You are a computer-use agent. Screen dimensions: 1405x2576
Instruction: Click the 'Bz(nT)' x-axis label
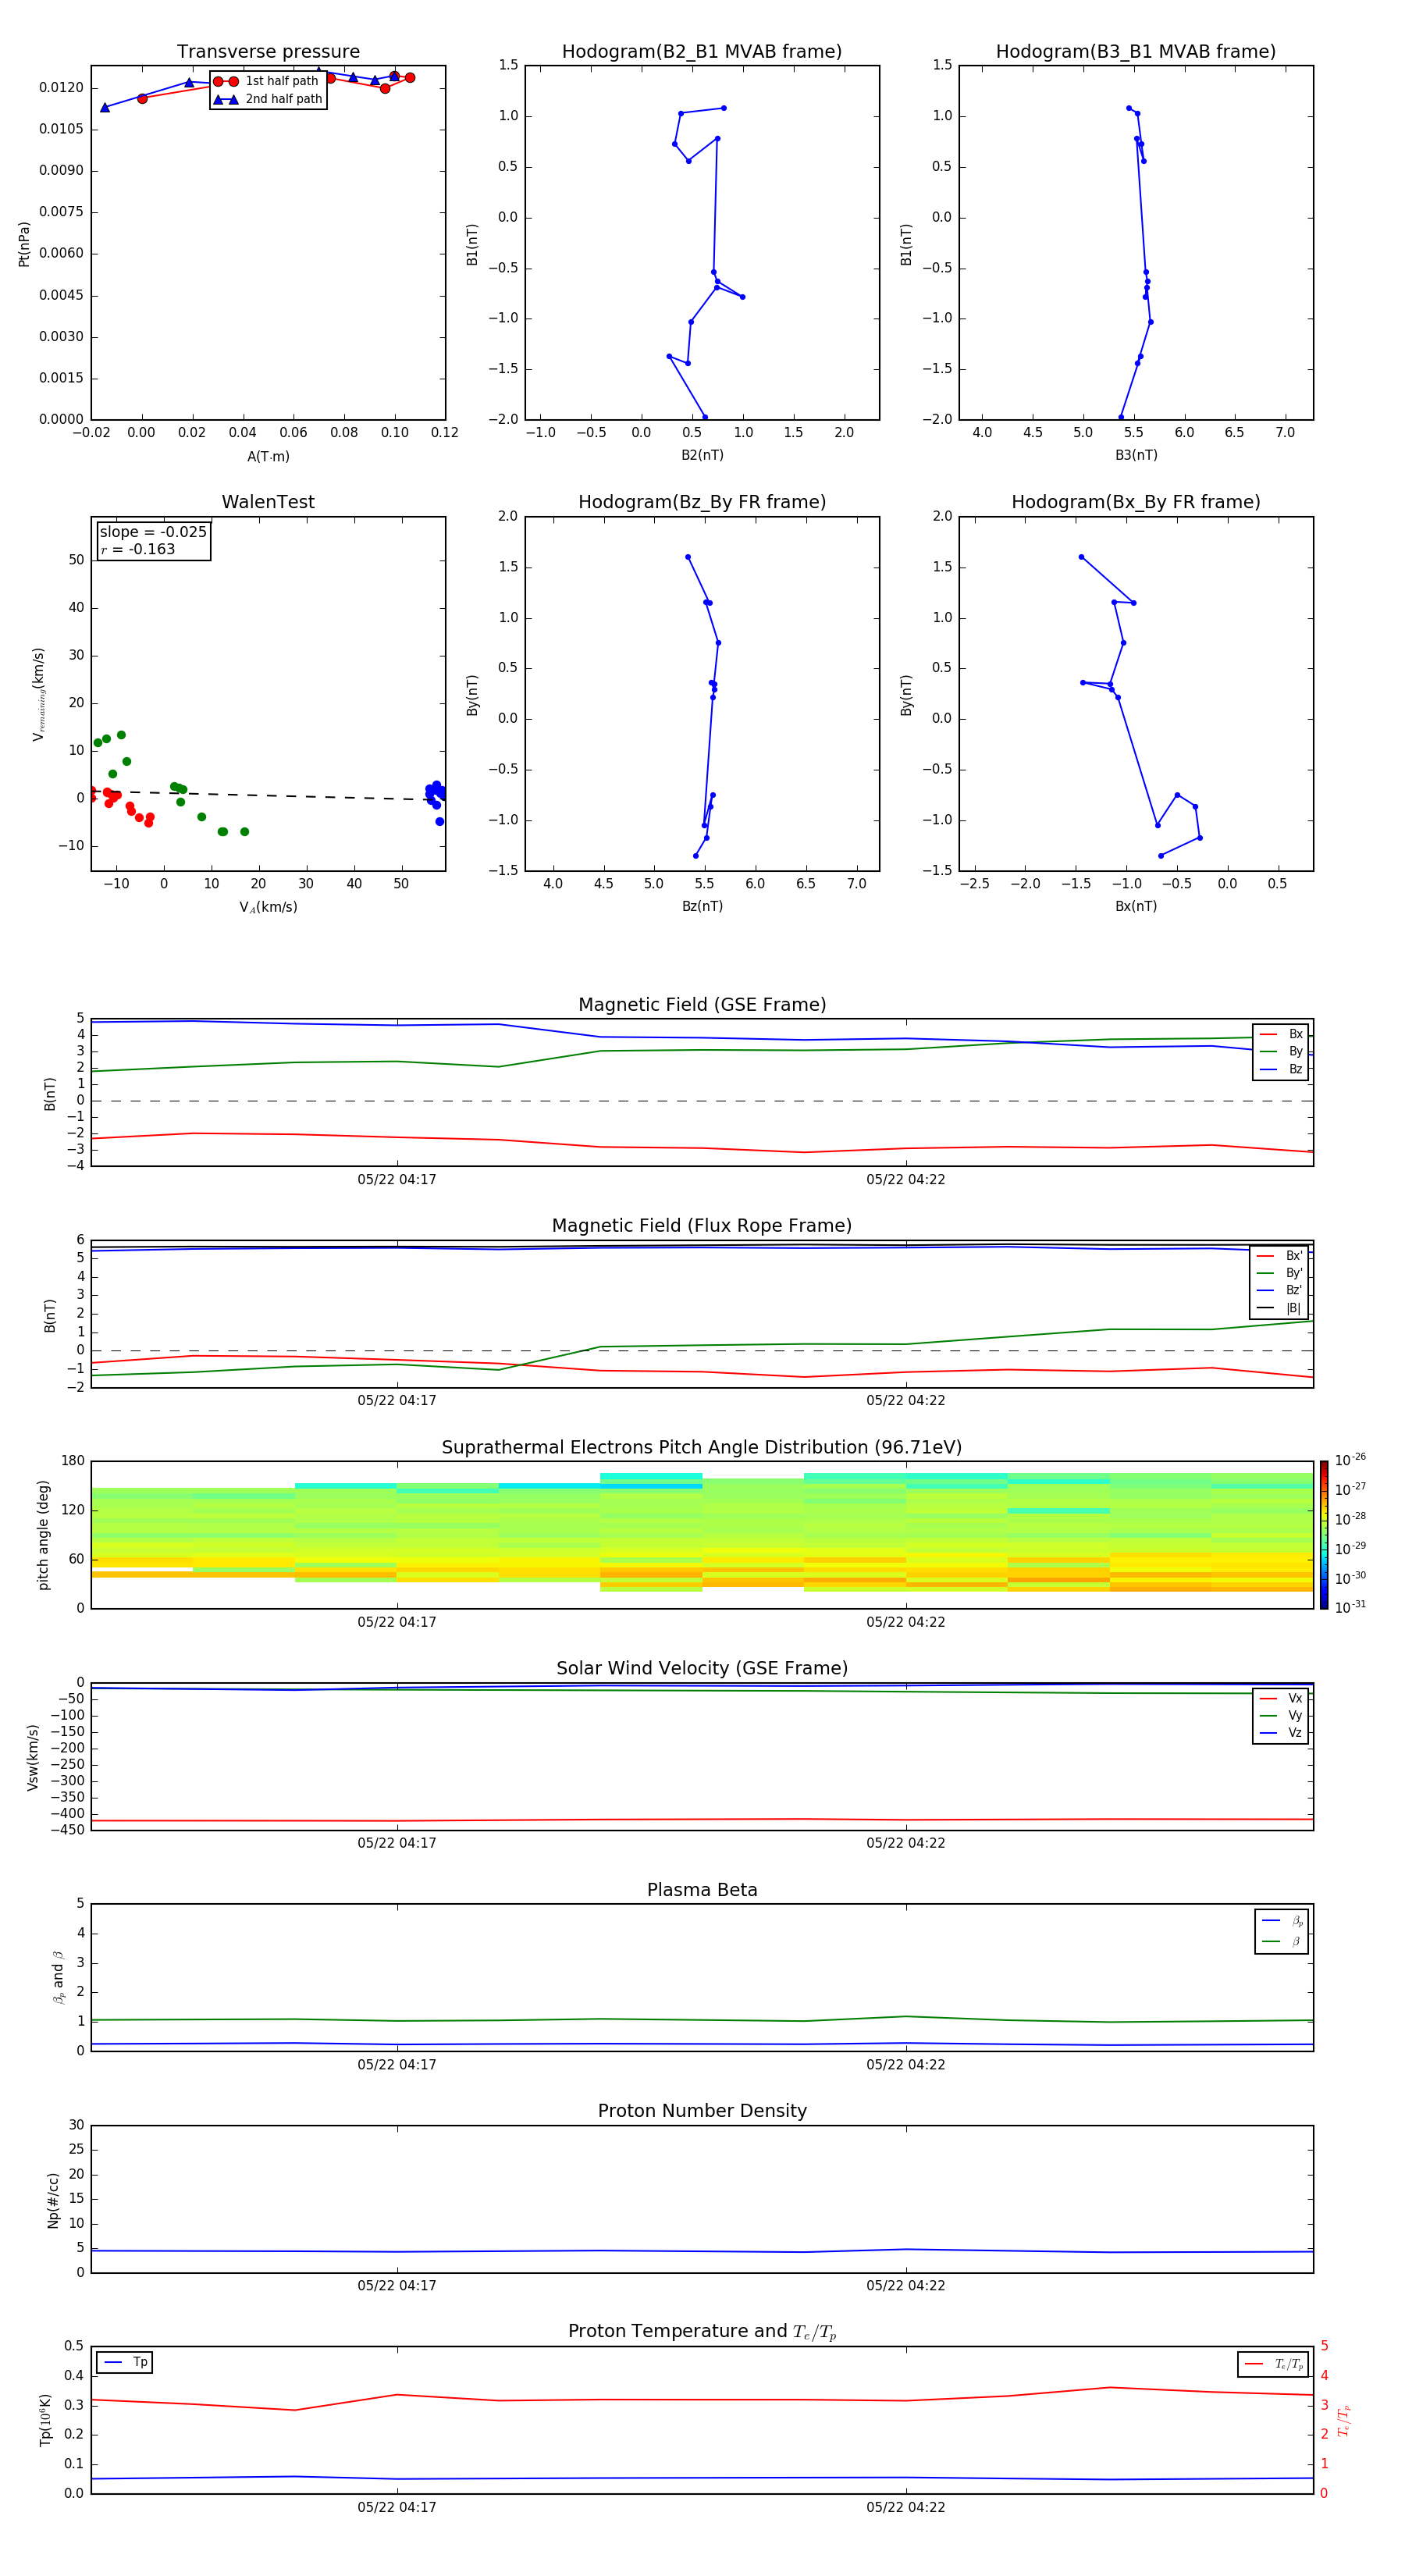tap(702, 907)
